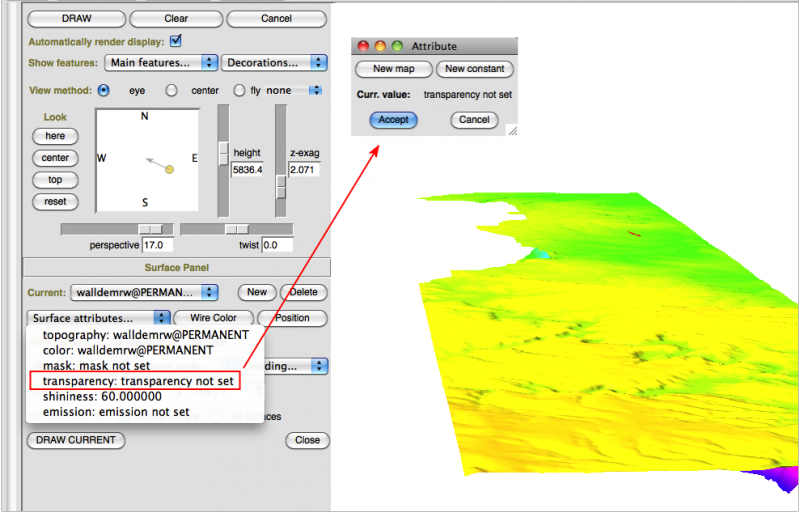
Task: Click the DRAW button at top
Action: [x=75, y=19]
